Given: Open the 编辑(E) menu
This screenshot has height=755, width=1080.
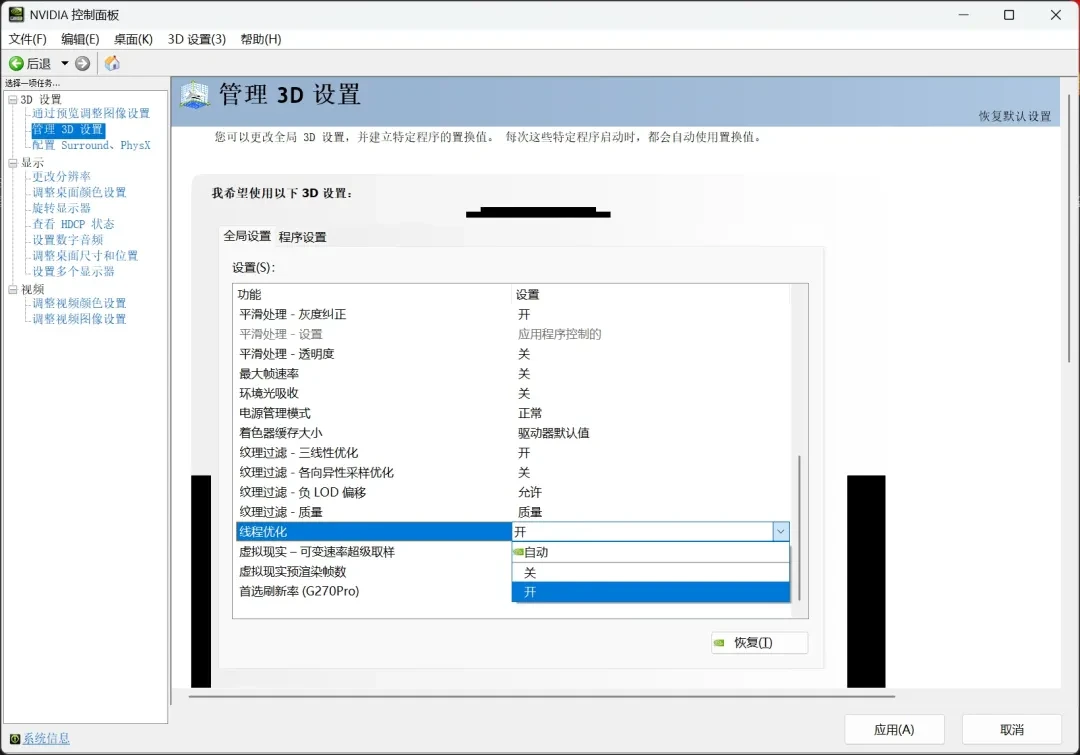Looking at the screenshot, I should point(80,39).
